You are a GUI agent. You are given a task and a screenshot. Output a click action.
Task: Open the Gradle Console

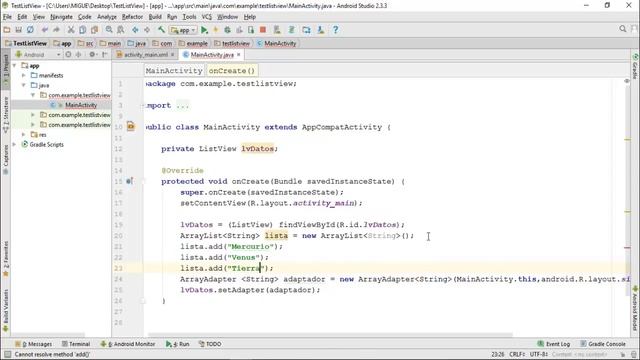click(x=603, y=344)
